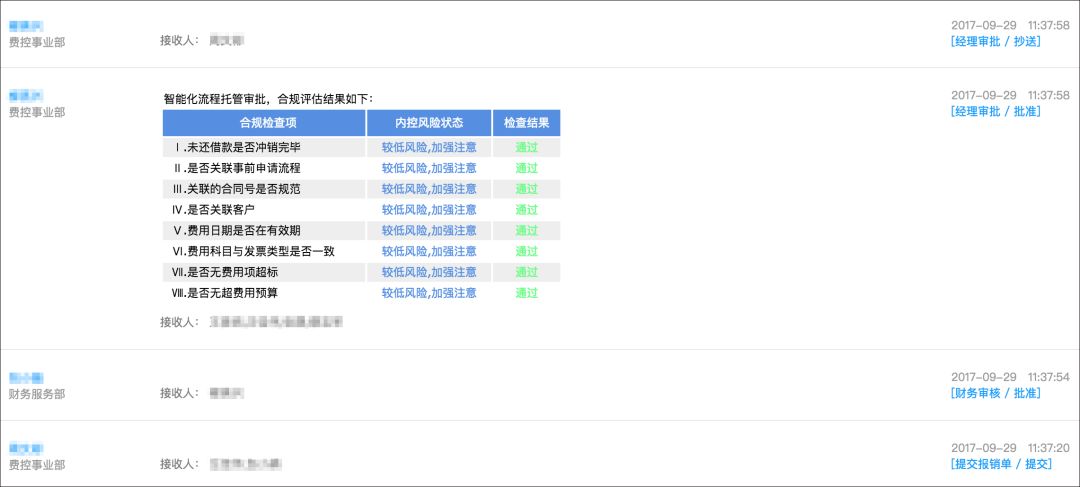Select row Ⅶ.是否无费用项超标

coord(362,272)
